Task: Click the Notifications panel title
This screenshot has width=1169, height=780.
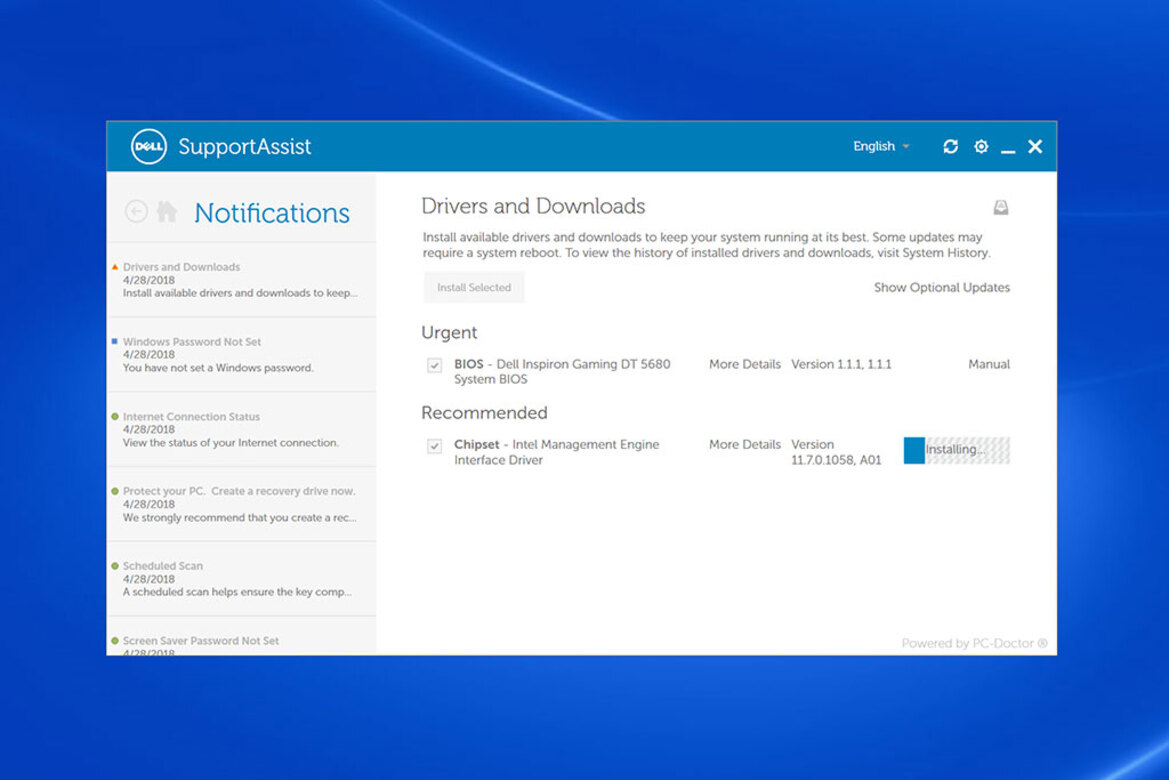Action: pyautogui.click(x=271, y=213)
